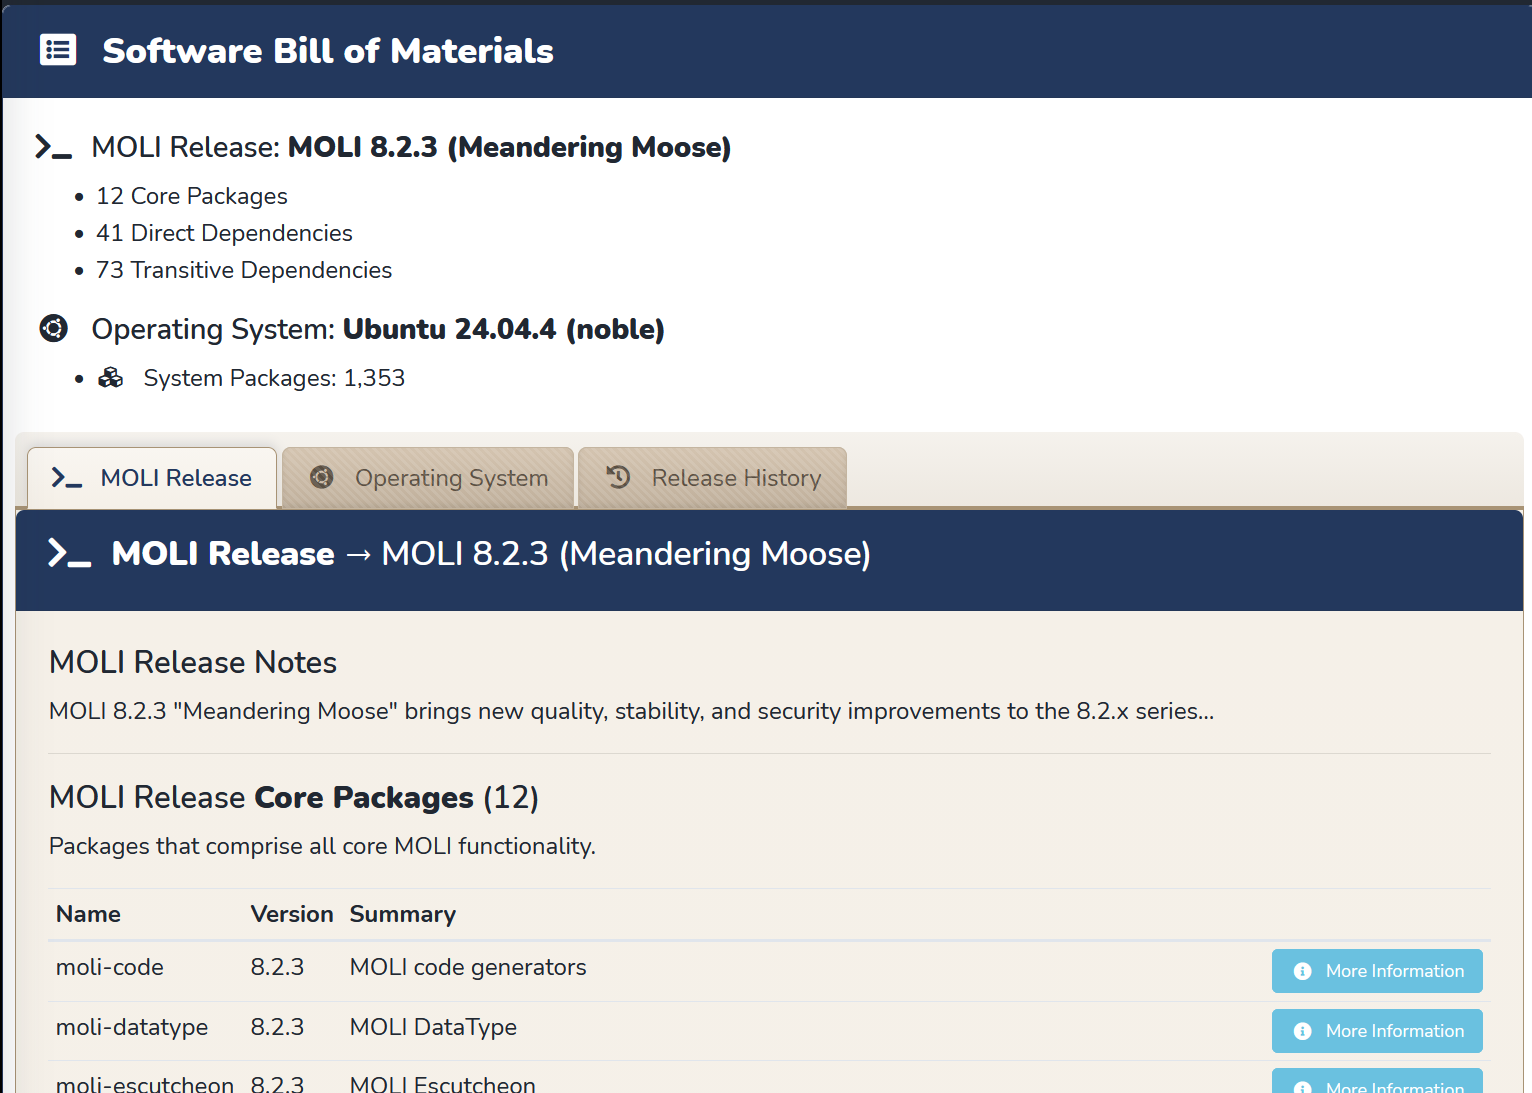Click the 'MOLI Release Notes' heading
The height and width of the screenshot is (1093, 1532).
point(193,662)
